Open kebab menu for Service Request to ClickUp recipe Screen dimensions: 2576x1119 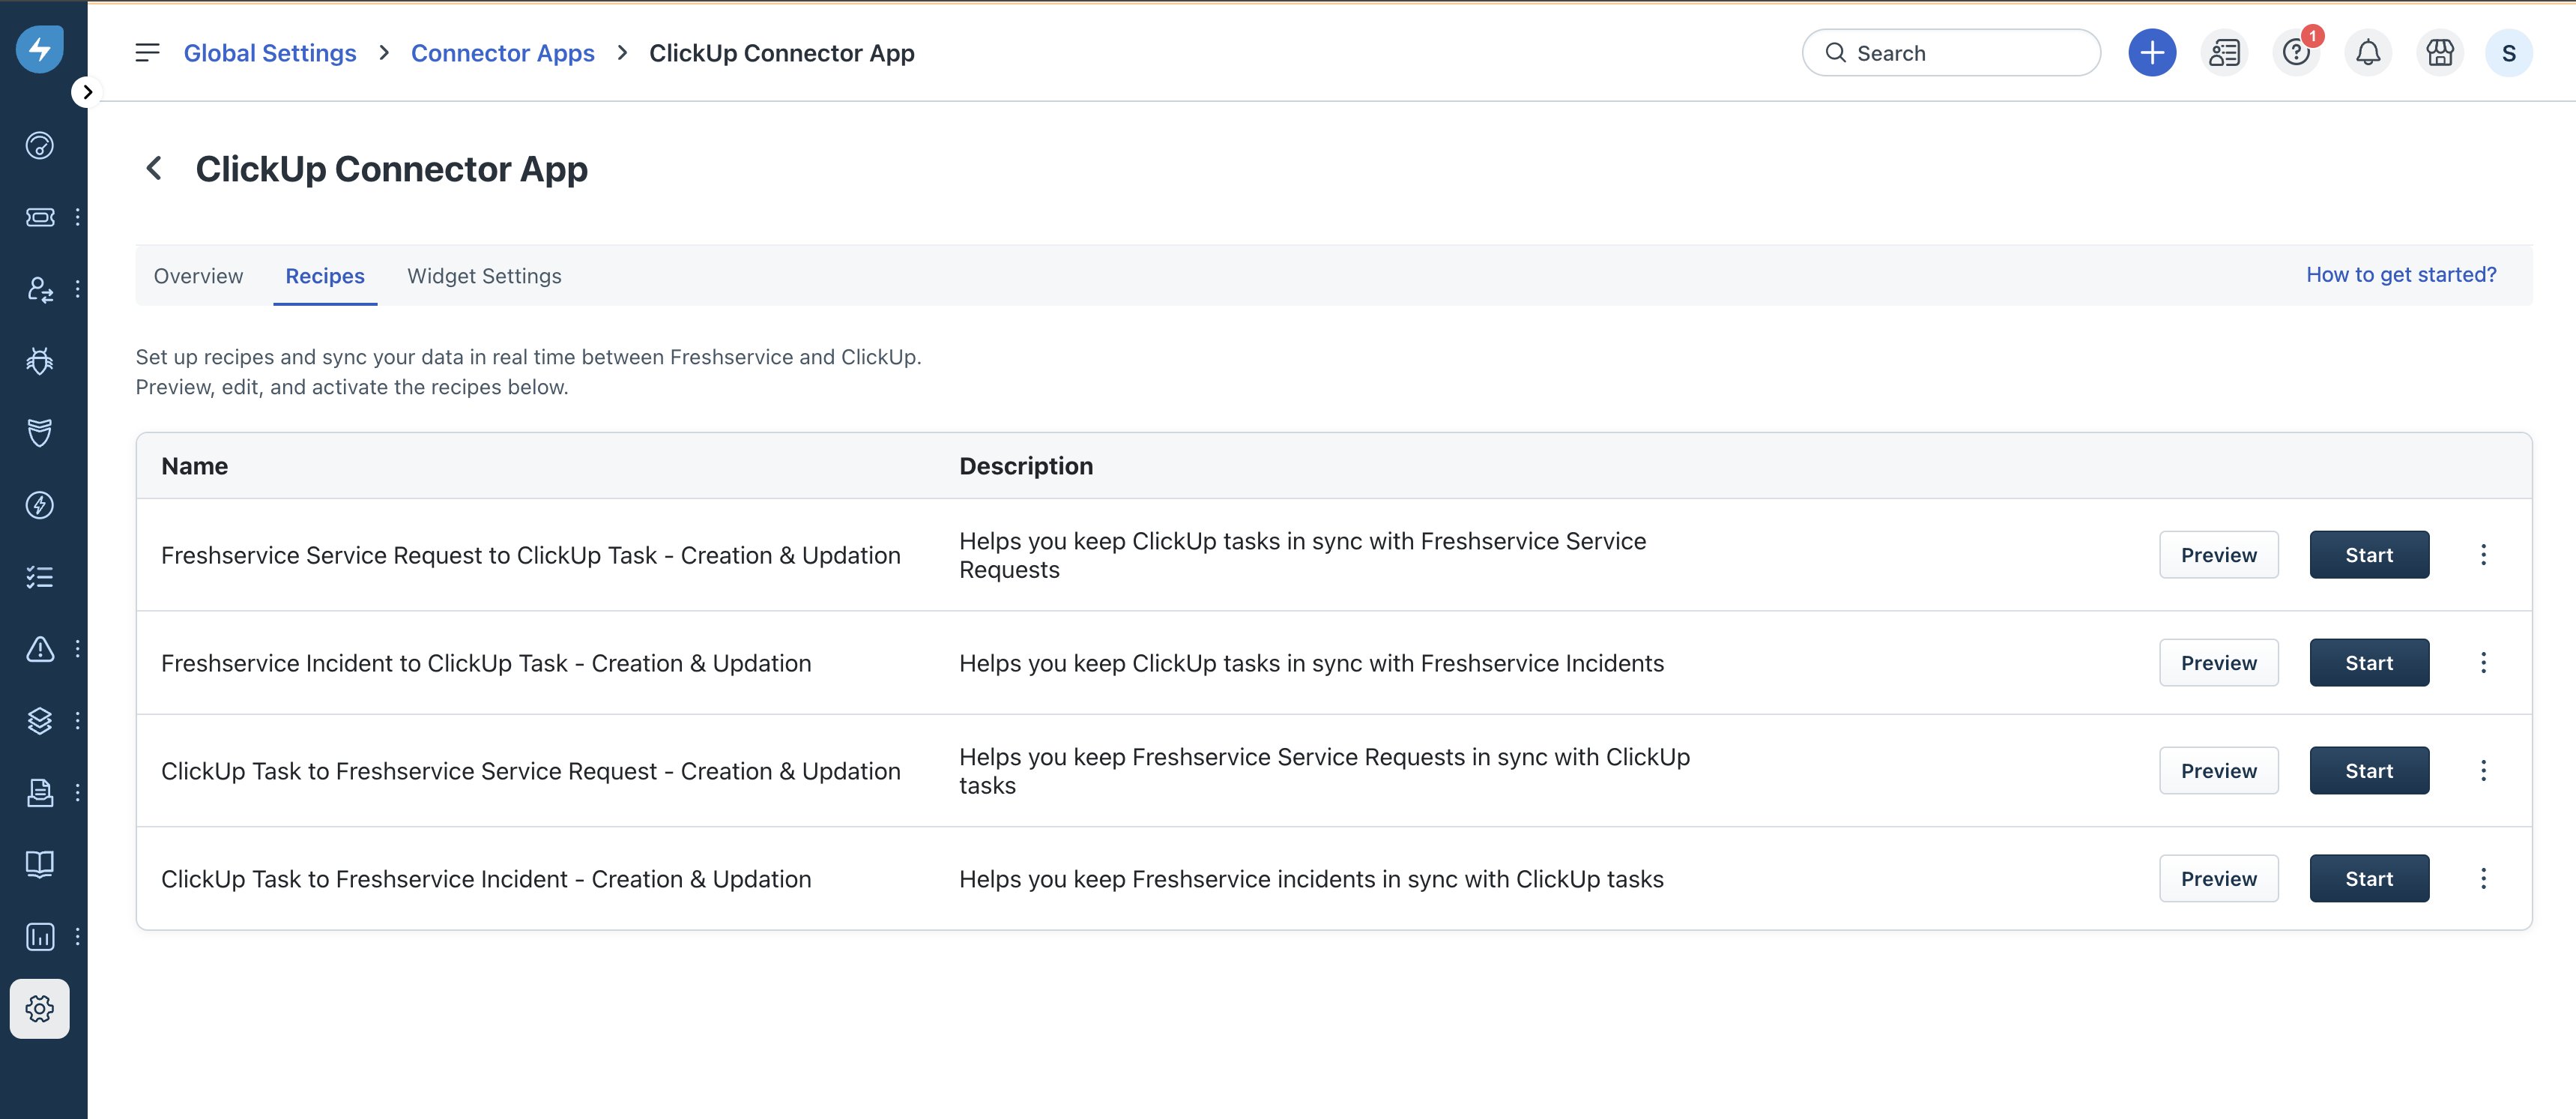[x=2482, y=555]
